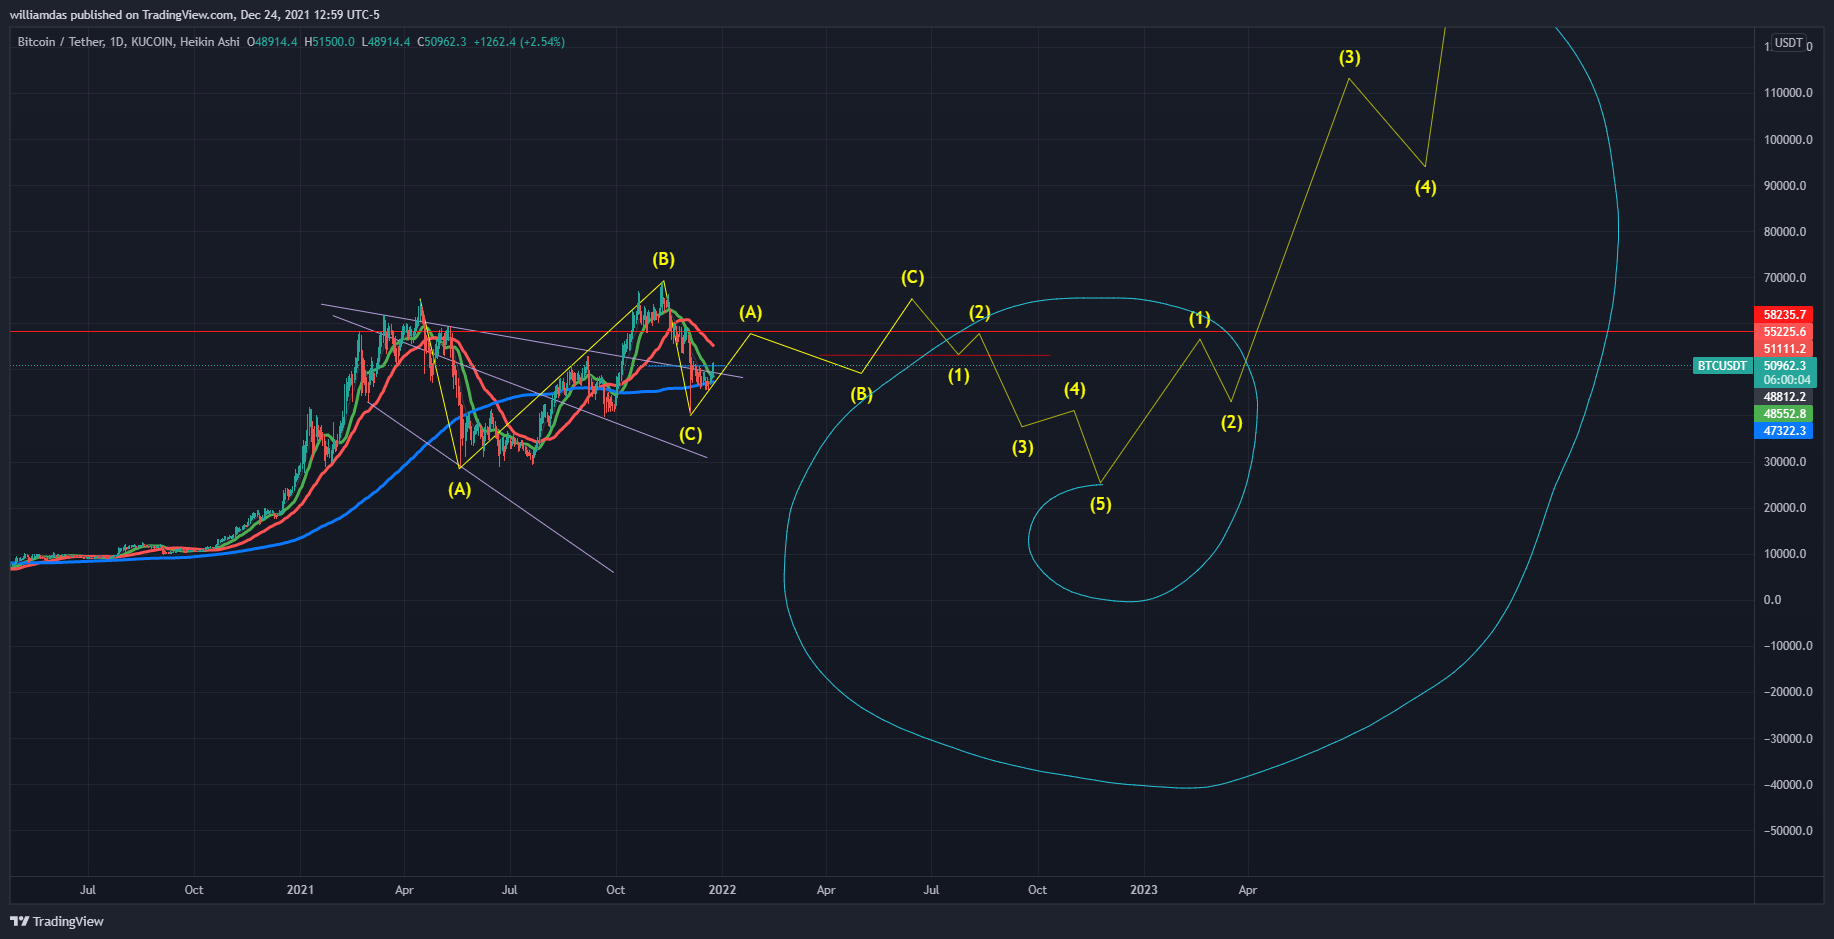Select the (3) wave label above 110000

point(1349,57)
